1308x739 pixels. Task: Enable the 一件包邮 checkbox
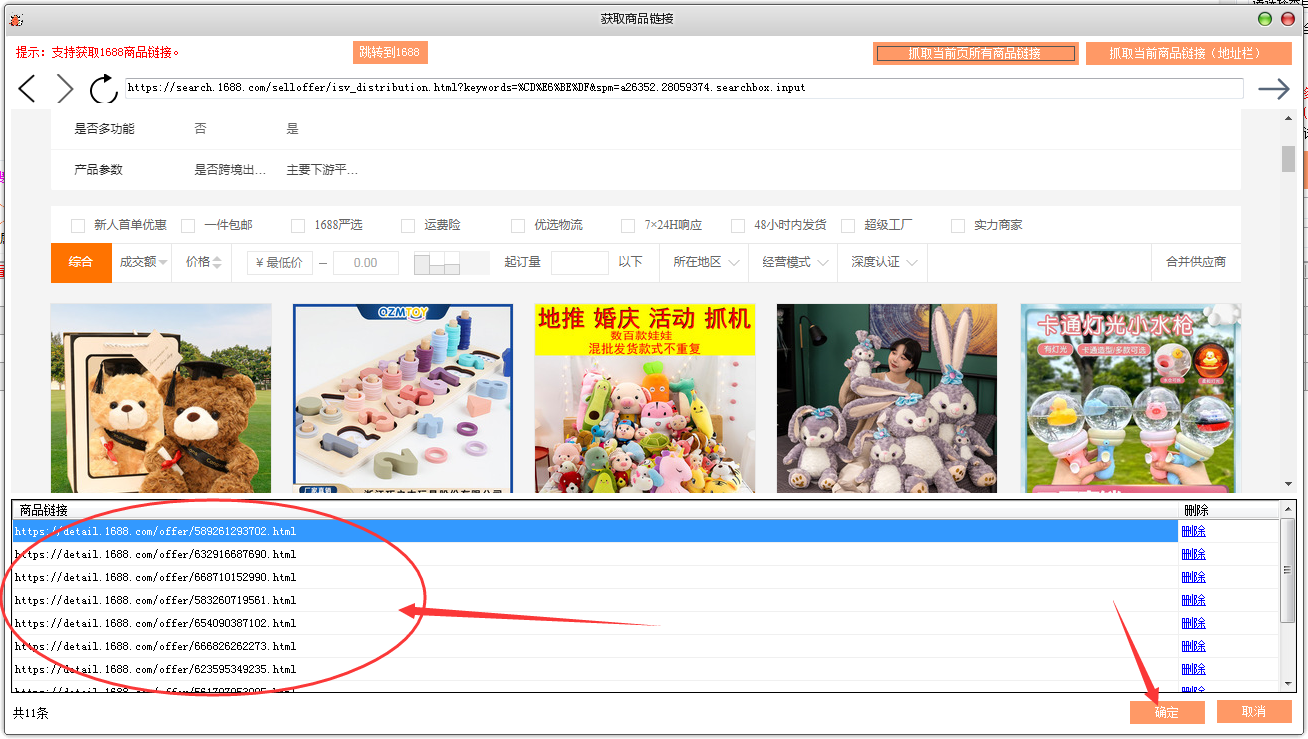[188, 226]
